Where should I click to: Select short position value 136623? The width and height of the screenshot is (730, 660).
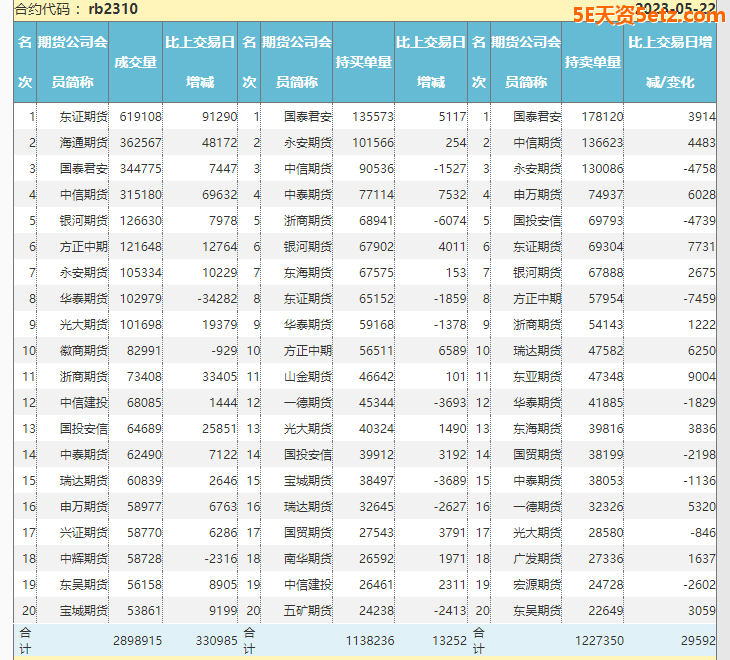click(602, 143)
